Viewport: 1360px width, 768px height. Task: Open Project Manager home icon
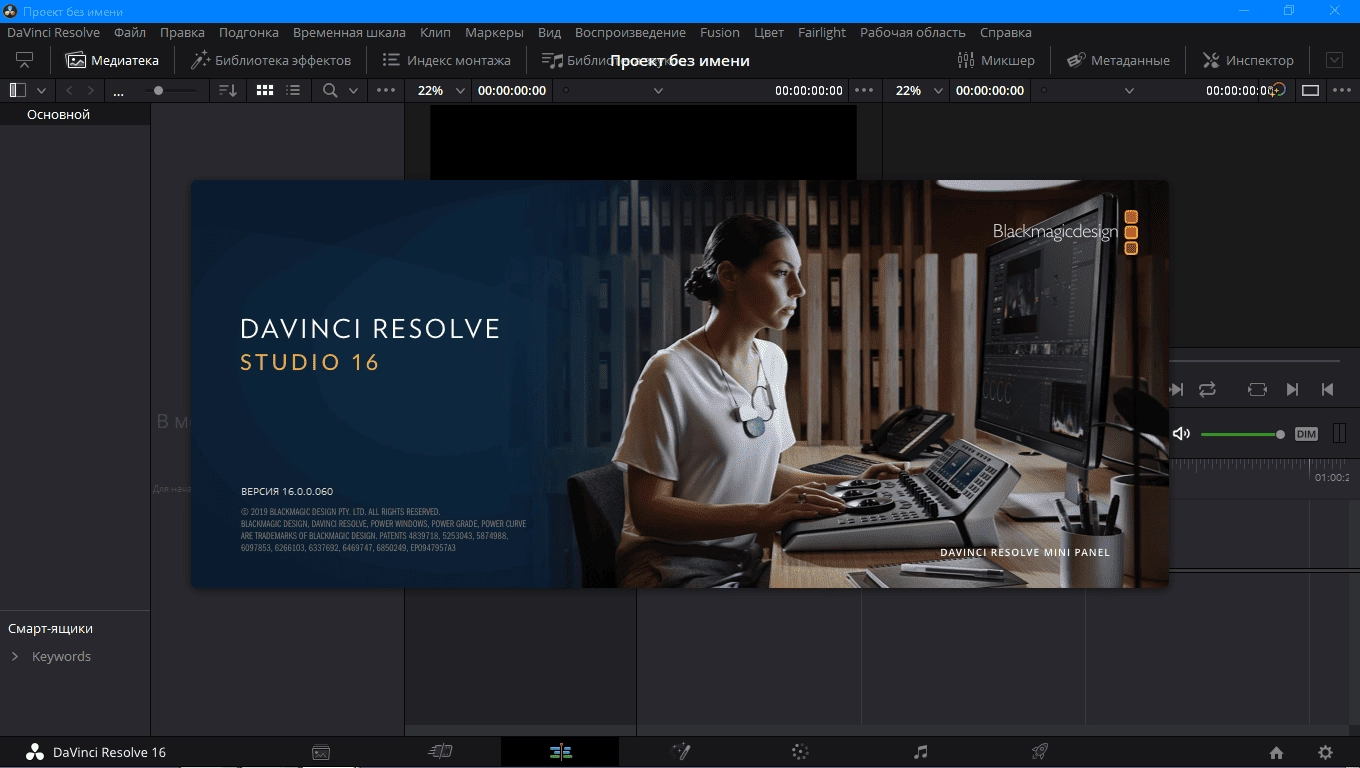coord(1276,753)
